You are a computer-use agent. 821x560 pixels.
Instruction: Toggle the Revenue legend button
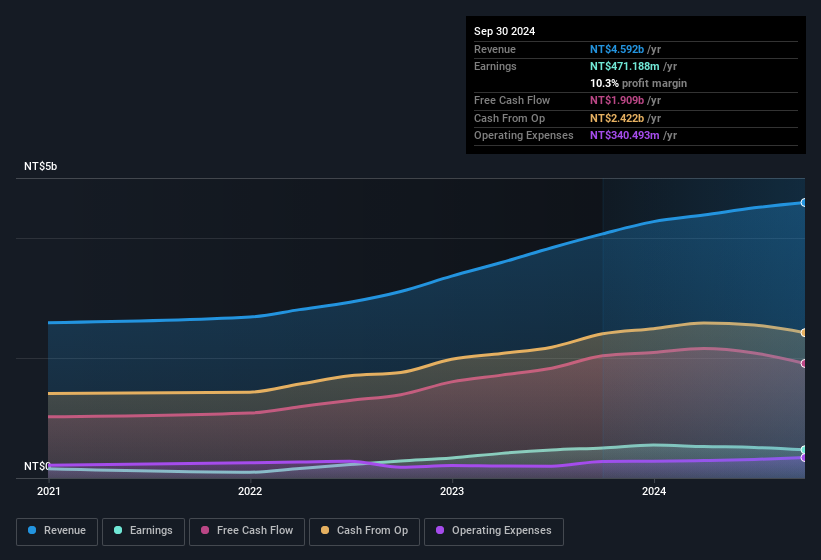[57, 531]
